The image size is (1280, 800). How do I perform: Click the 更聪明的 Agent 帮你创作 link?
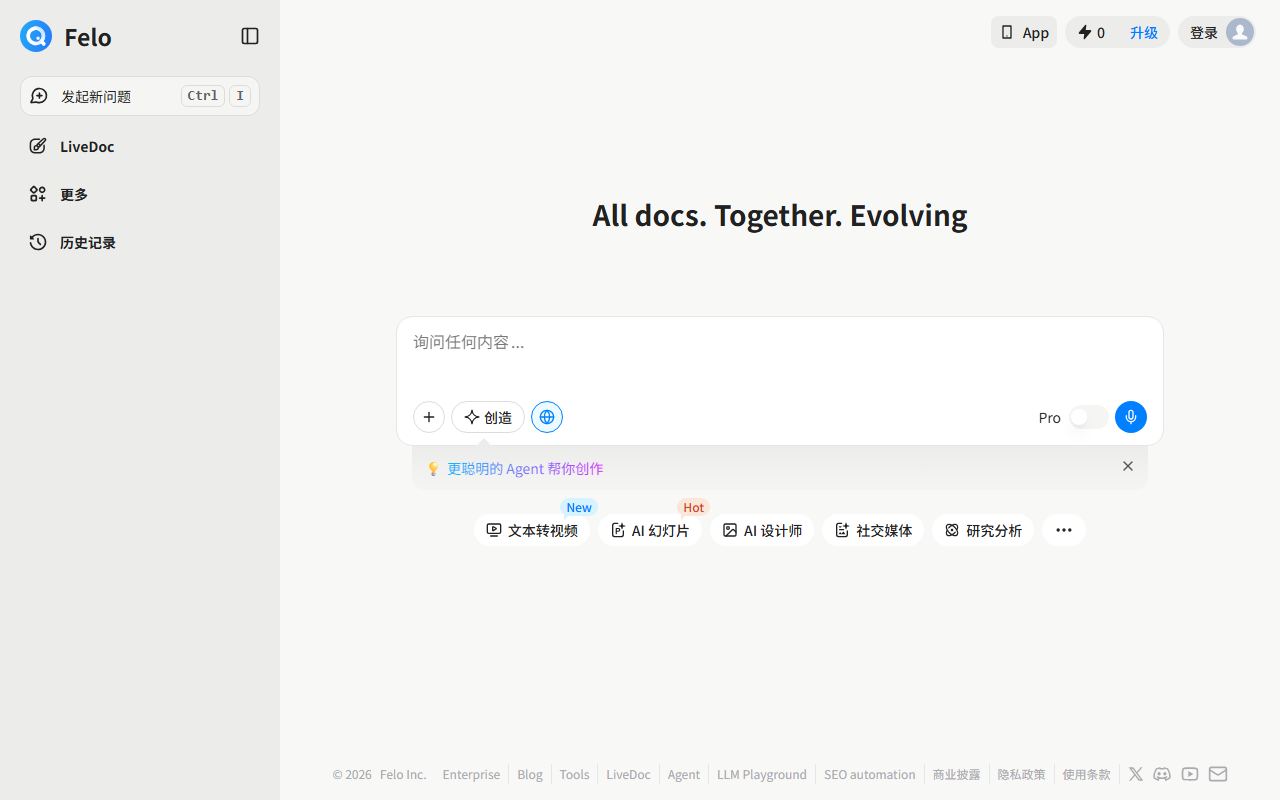[525, 468]
